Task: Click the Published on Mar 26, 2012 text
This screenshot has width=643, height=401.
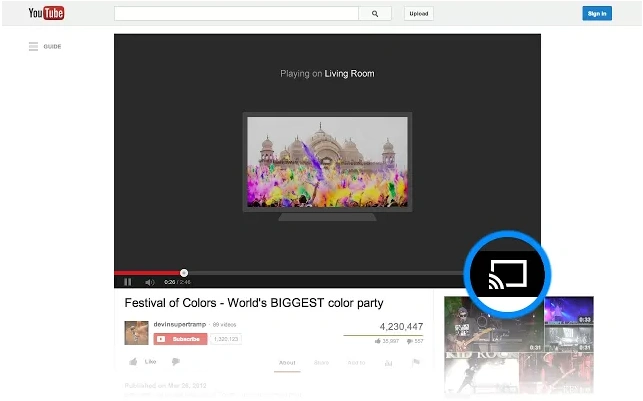Action: pos(165,385)
